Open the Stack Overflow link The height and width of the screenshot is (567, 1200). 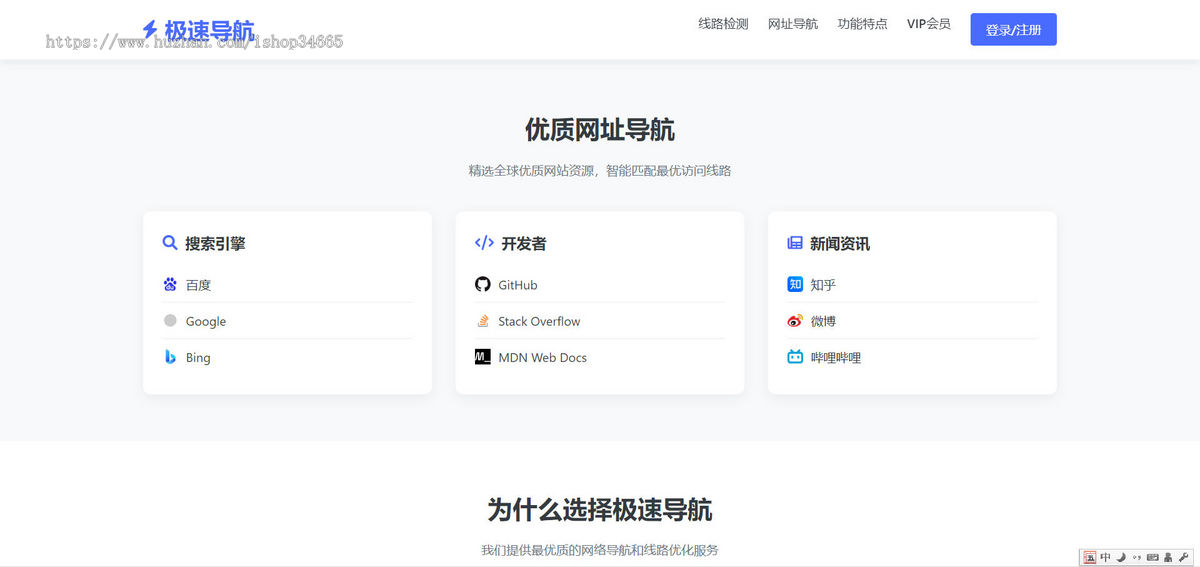tap(539, 321)
